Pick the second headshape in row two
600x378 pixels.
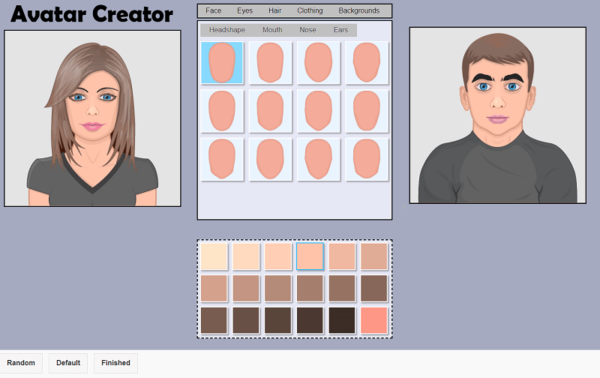[x=270, y=111]
